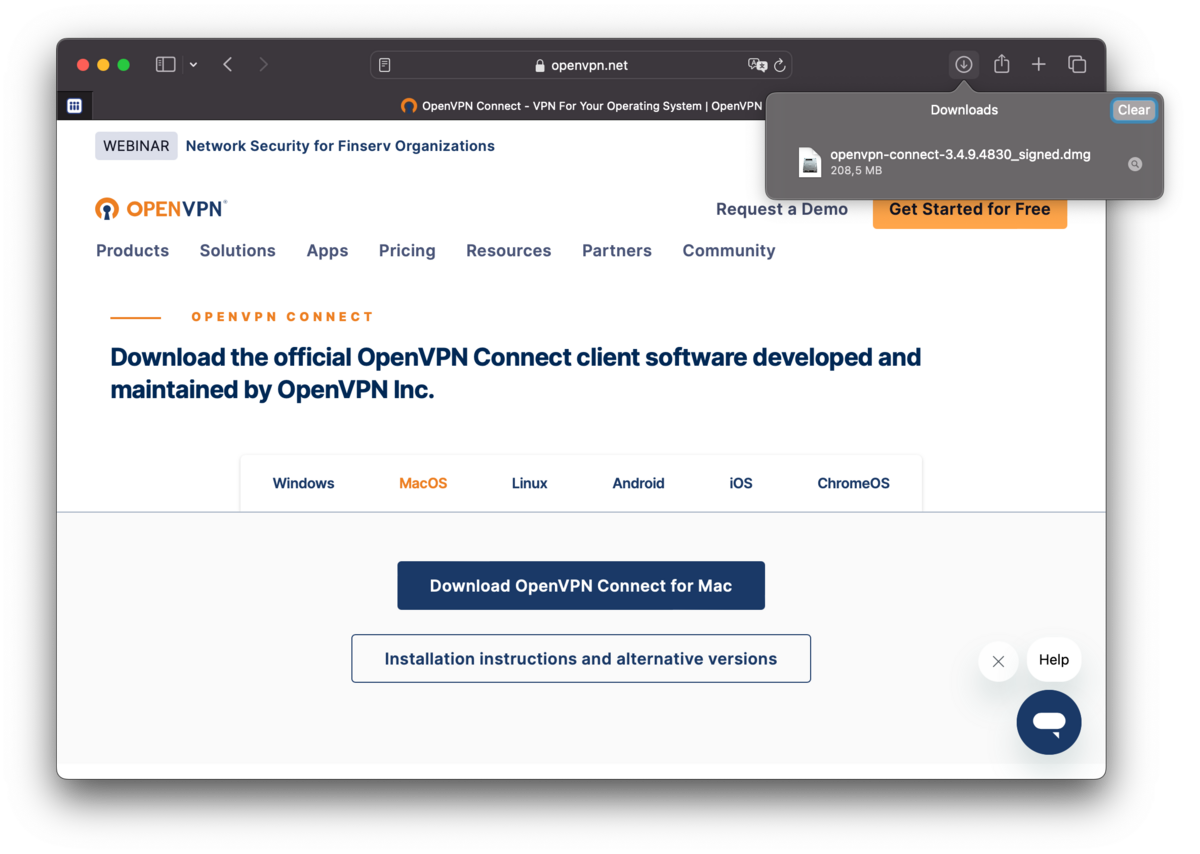Toggle the Downloads toolbar button
Viewport: 1200px width, 854px height.
tap(963, 65)
